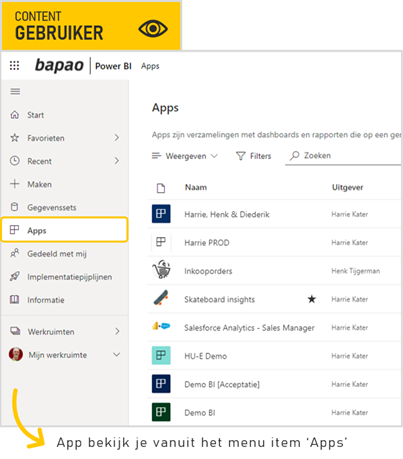Sort by the Naam column header
The width and height of the screenshot is (403, 459).
pyautogui.click(x=196, y=188)
